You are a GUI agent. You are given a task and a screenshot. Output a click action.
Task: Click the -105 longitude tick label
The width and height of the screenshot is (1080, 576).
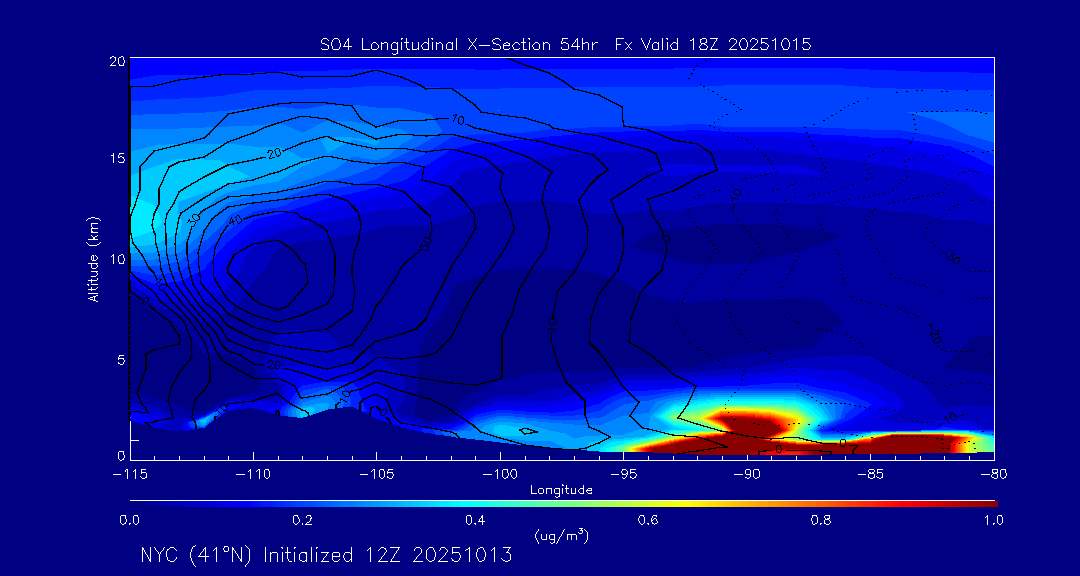tap(376, 475)
